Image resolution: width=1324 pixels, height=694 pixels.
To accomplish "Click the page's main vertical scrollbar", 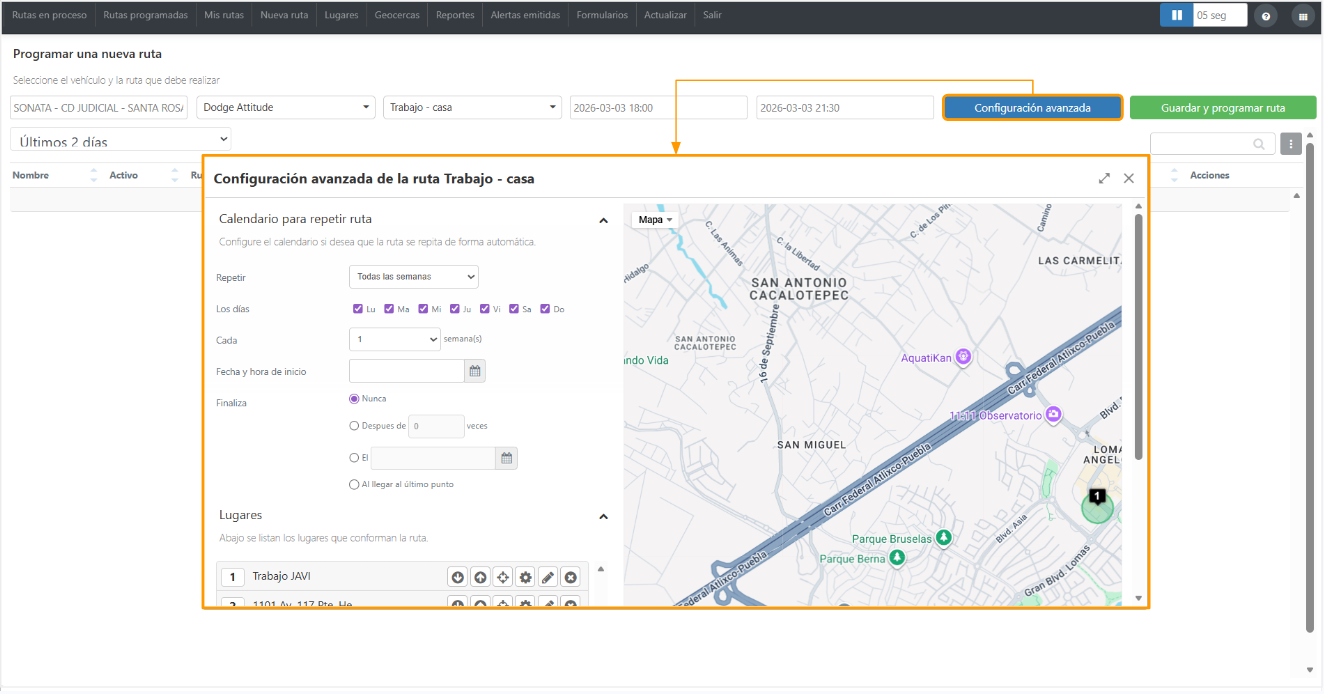I will 1310,388.
